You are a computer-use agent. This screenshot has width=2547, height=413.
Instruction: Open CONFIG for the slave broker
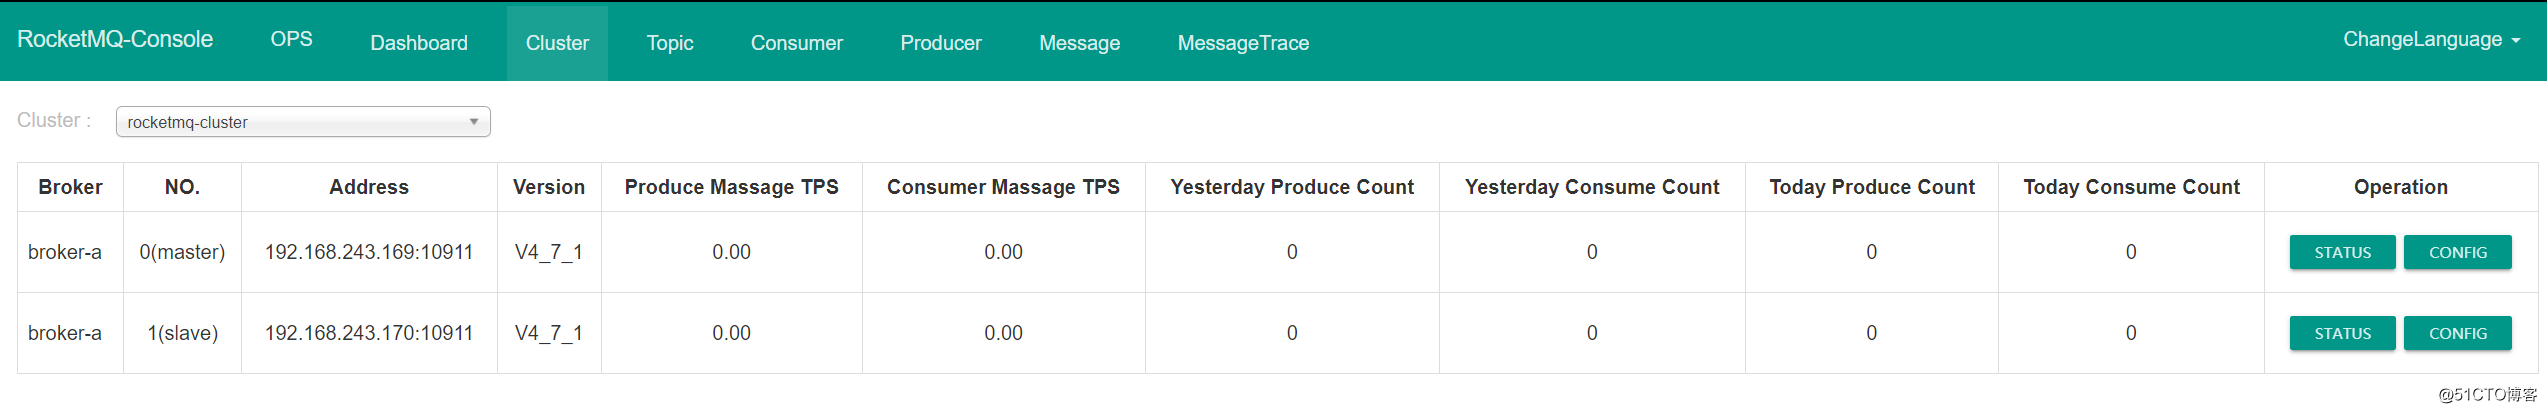coord(2457,333)
